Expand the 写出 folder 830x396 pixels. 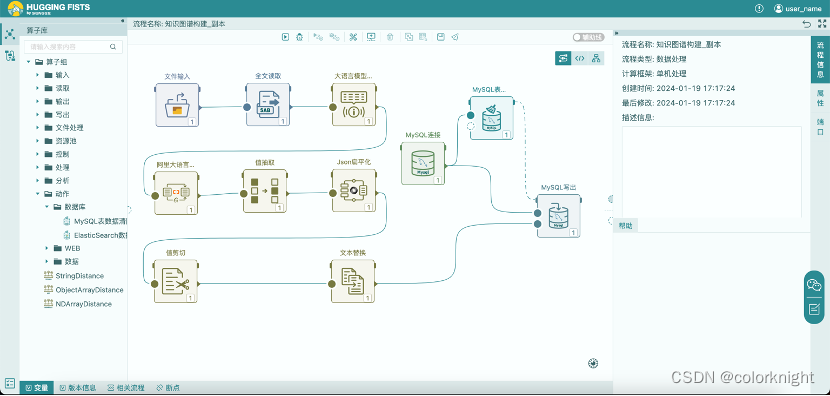(x=38, y=114)
